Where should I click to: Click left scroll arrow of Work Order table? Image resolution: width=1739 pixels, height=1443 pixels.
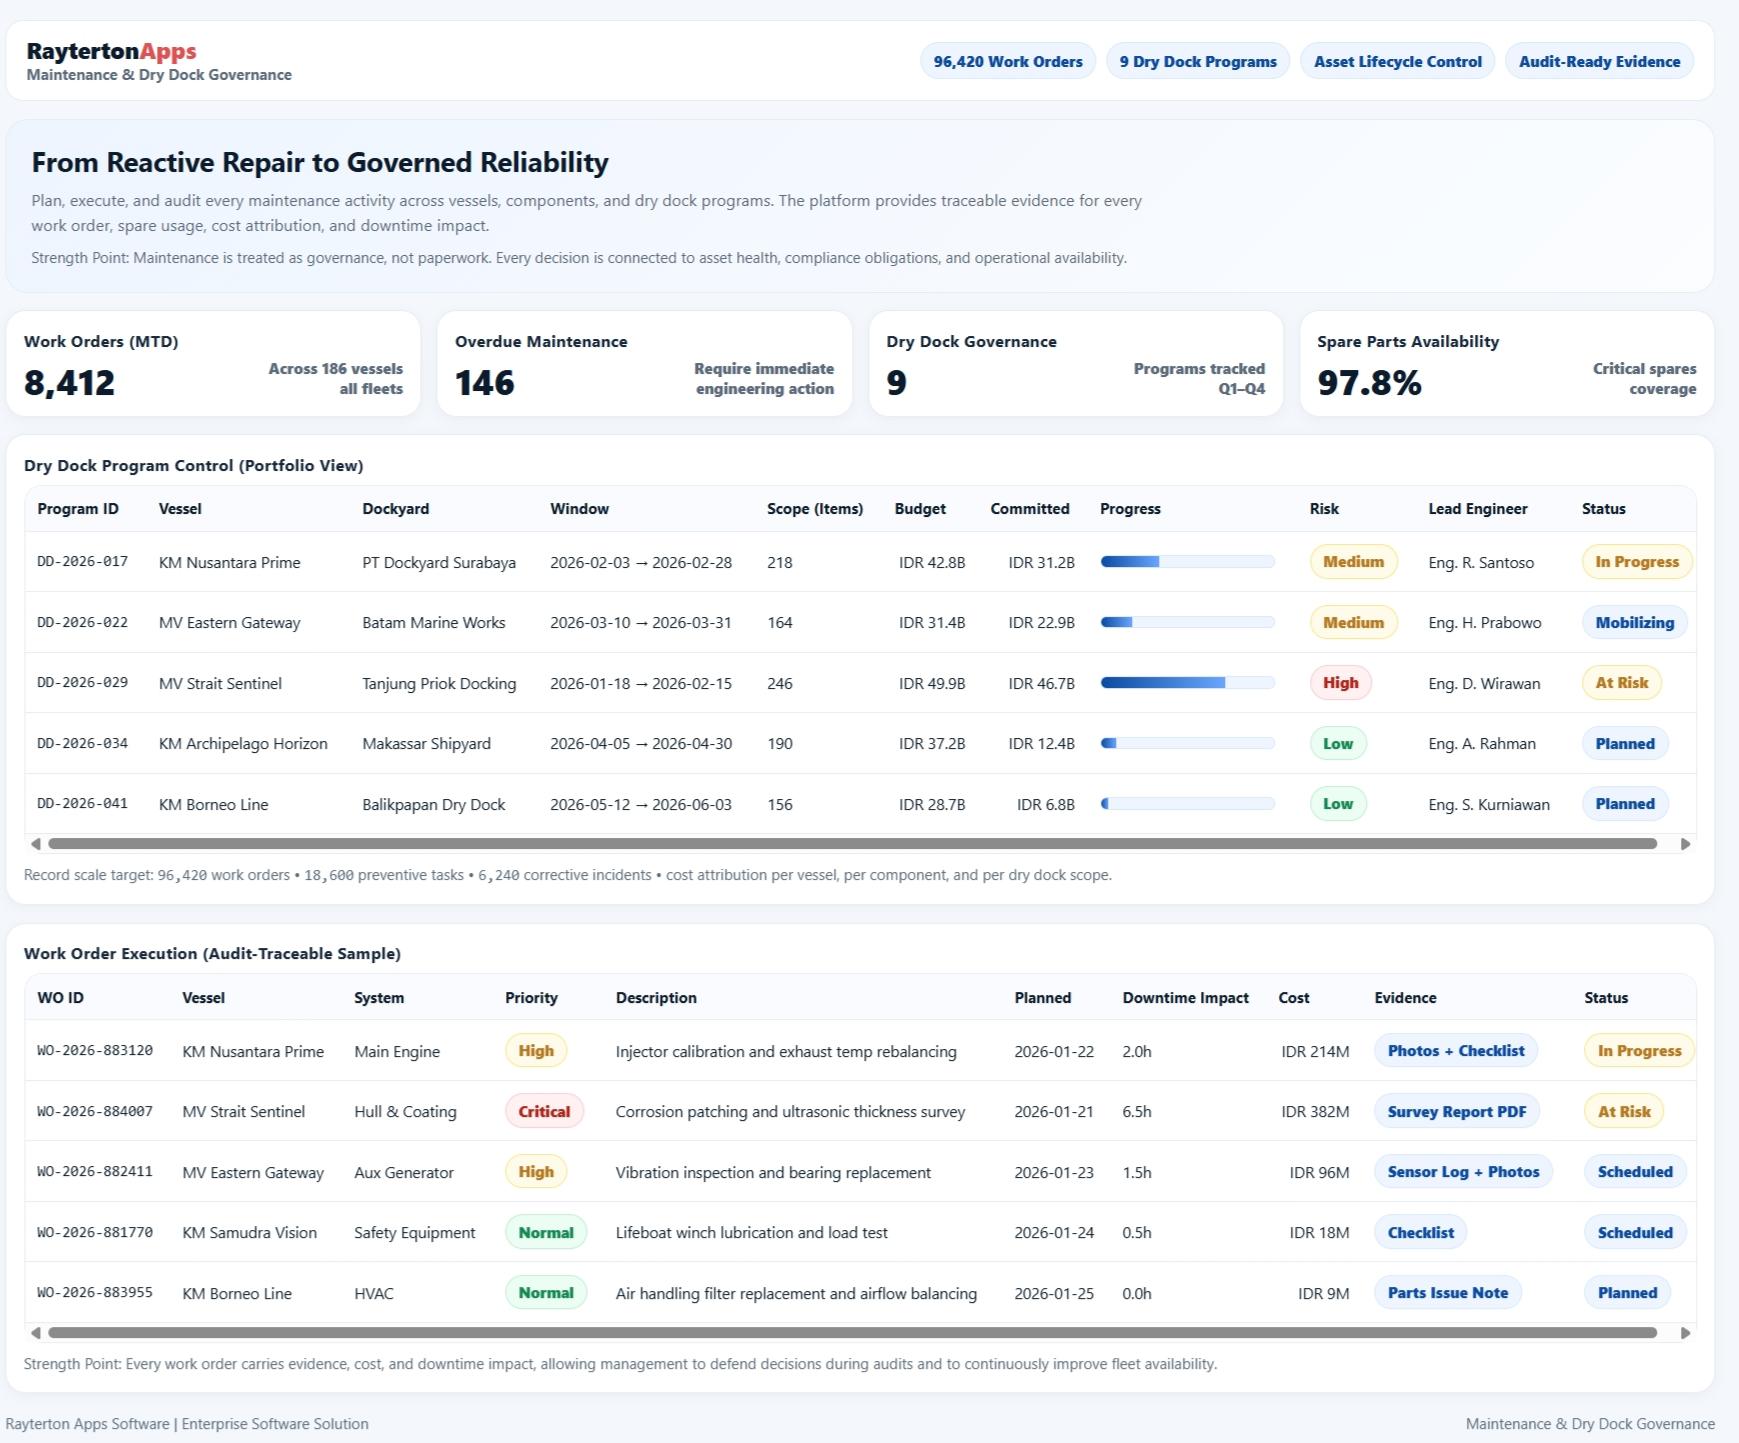(36, 1333)
